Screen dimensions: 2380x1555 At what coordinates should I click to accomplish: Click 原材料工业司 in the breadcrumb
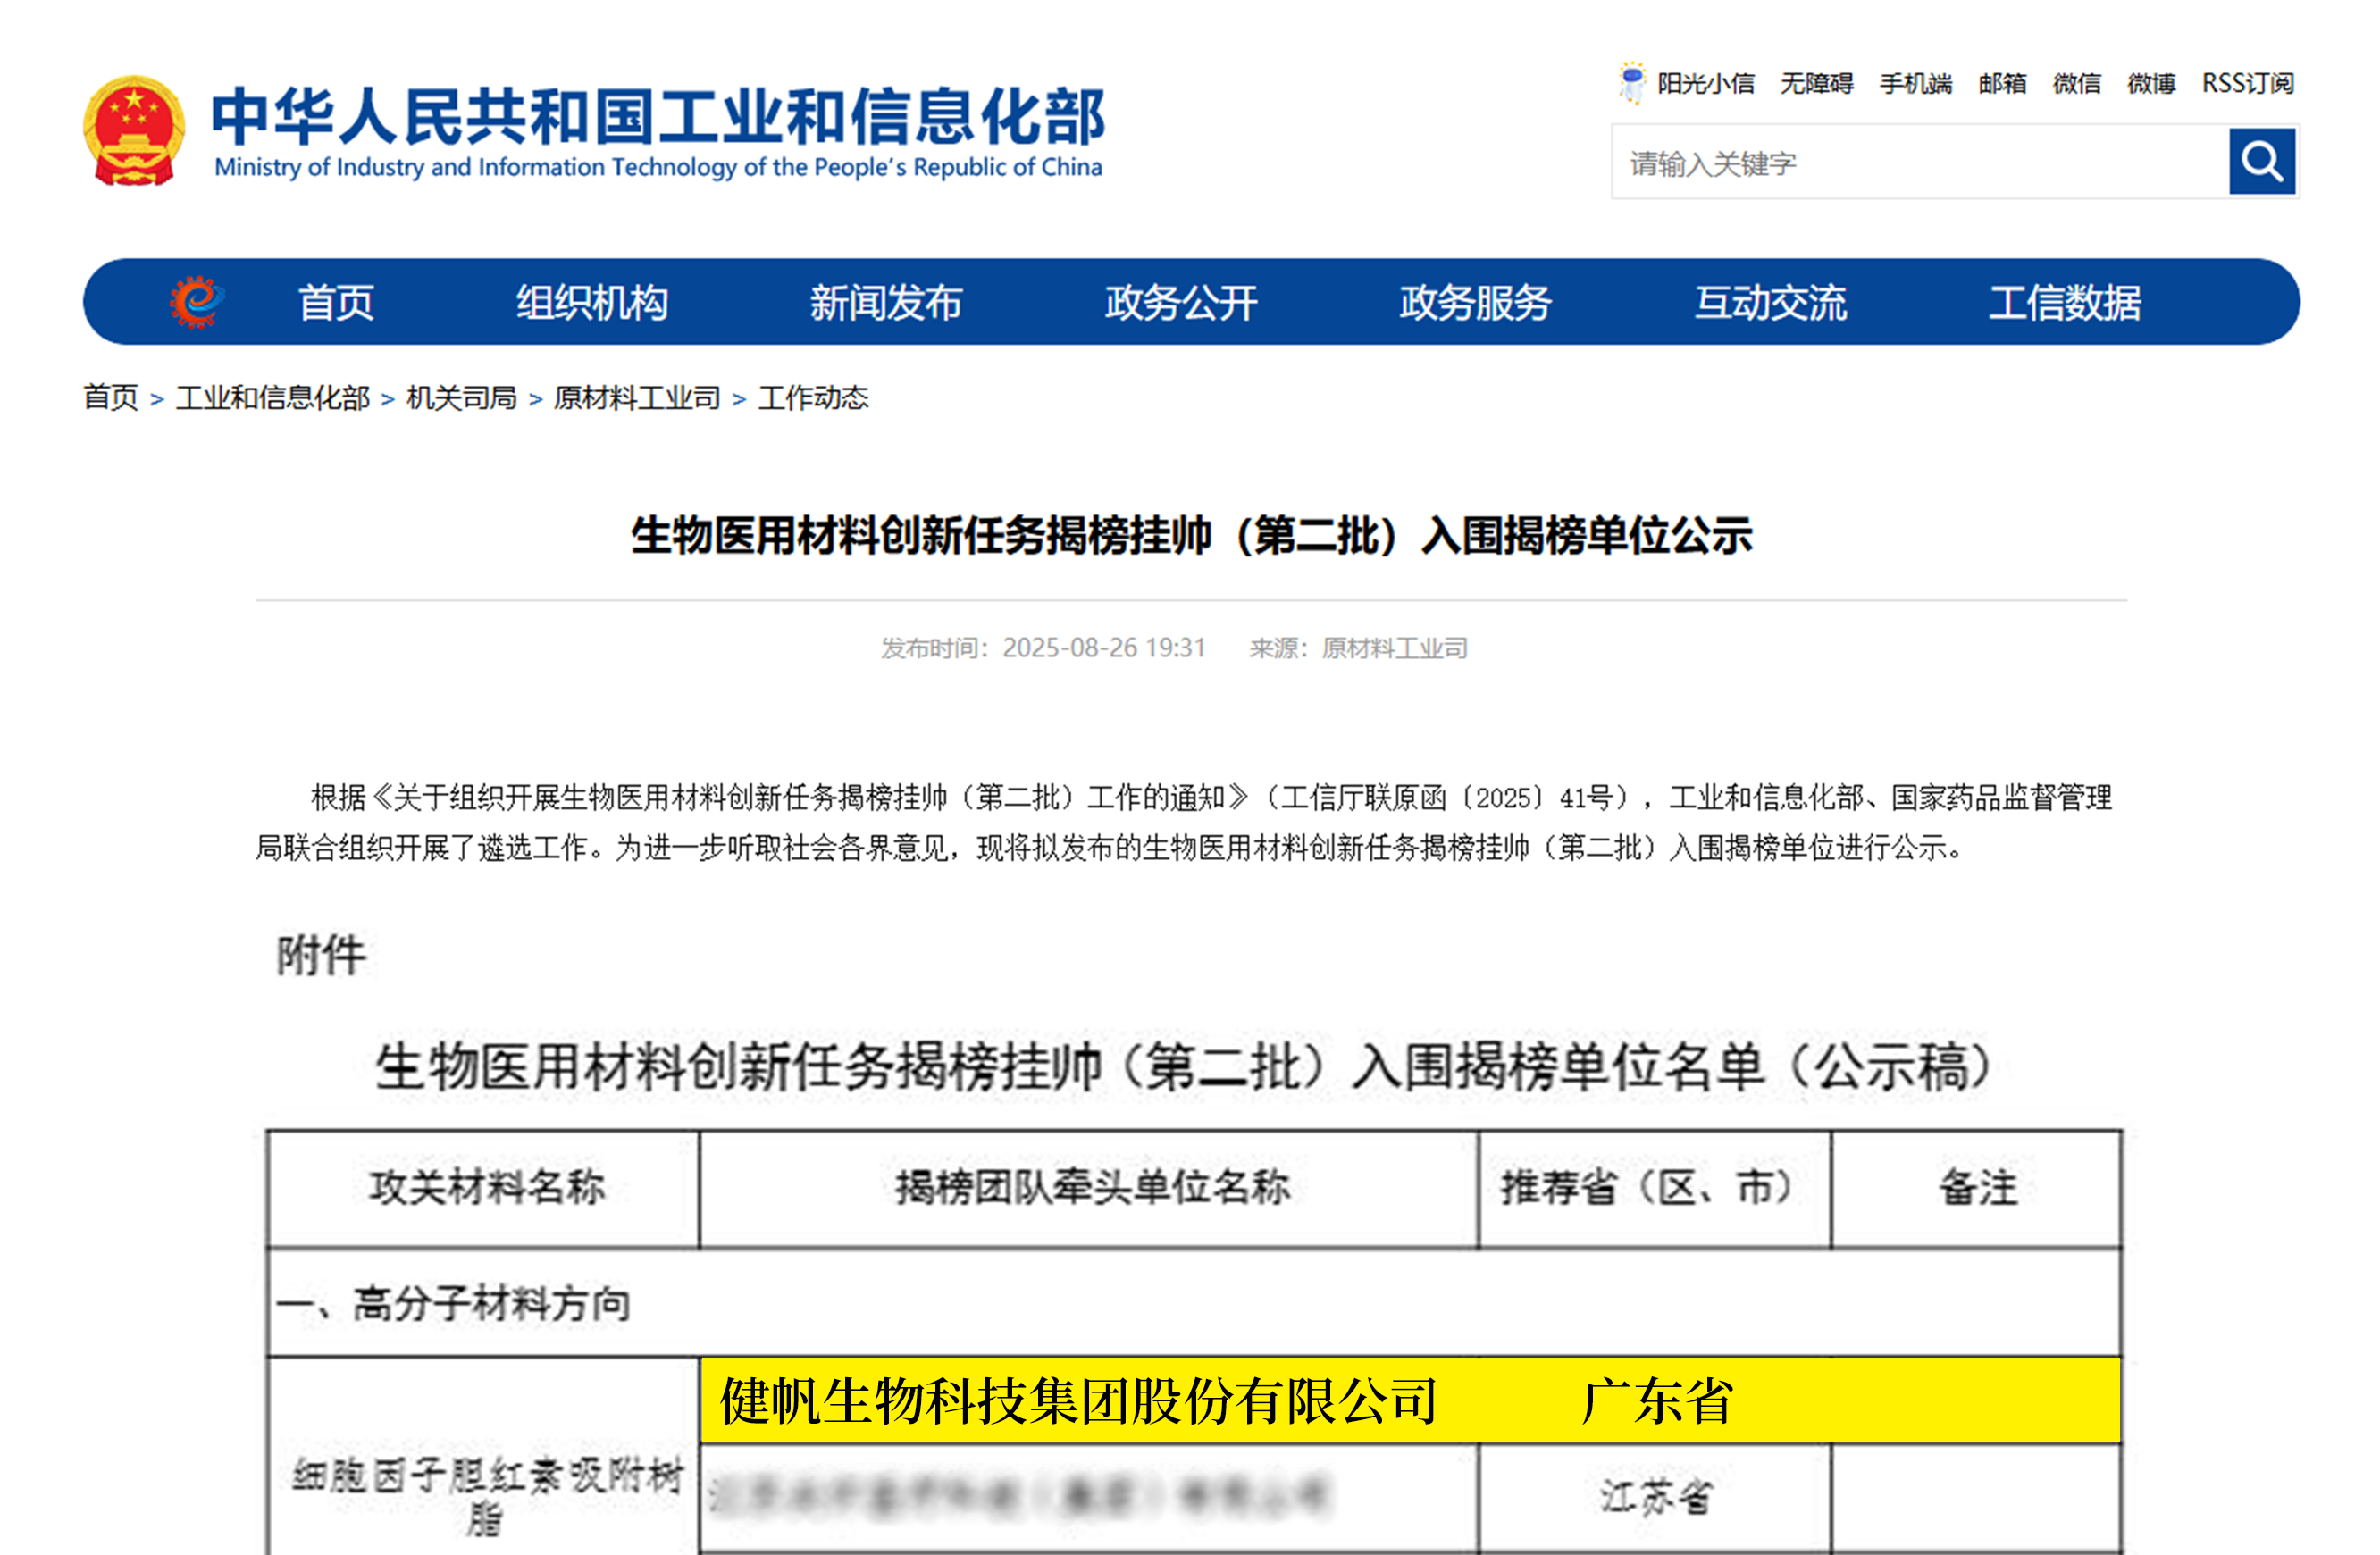click(637, 398)
